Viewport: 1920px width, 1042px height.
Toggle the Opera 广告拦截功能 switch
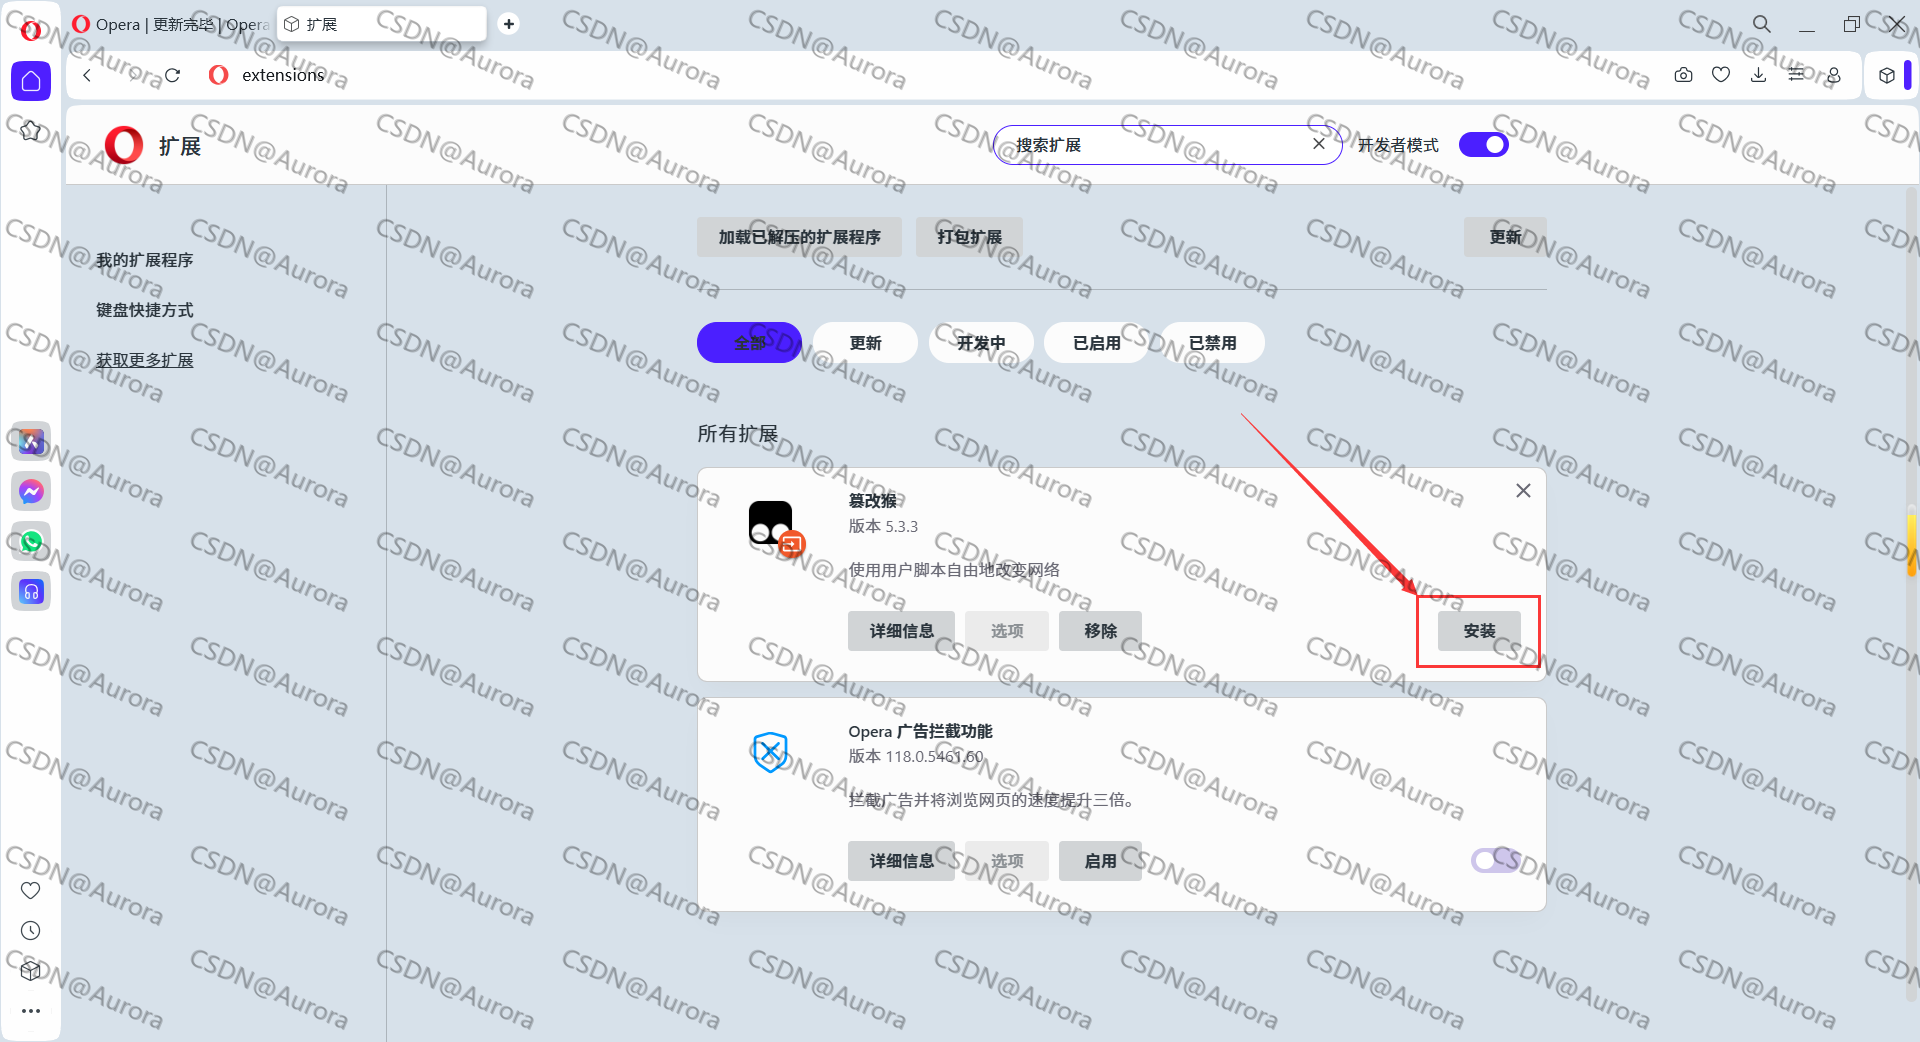1495,860
